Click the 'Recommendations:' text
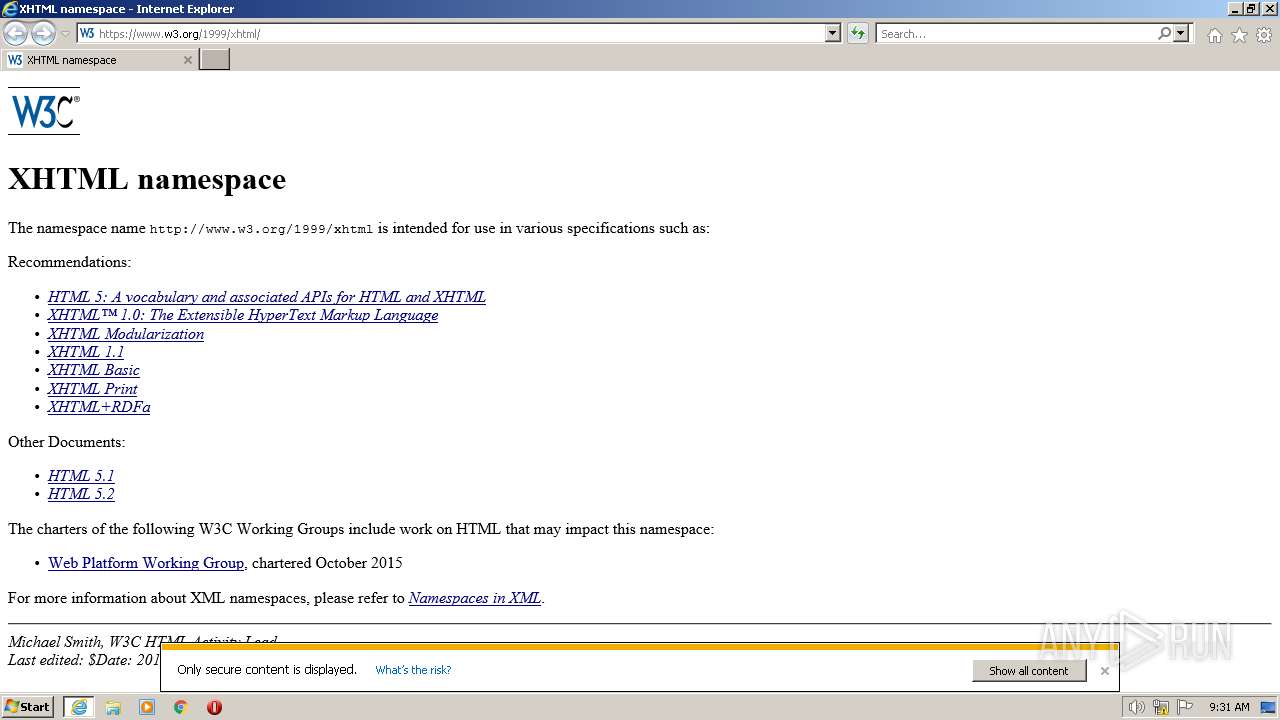Screen dimensions: 1280x720 69,262
